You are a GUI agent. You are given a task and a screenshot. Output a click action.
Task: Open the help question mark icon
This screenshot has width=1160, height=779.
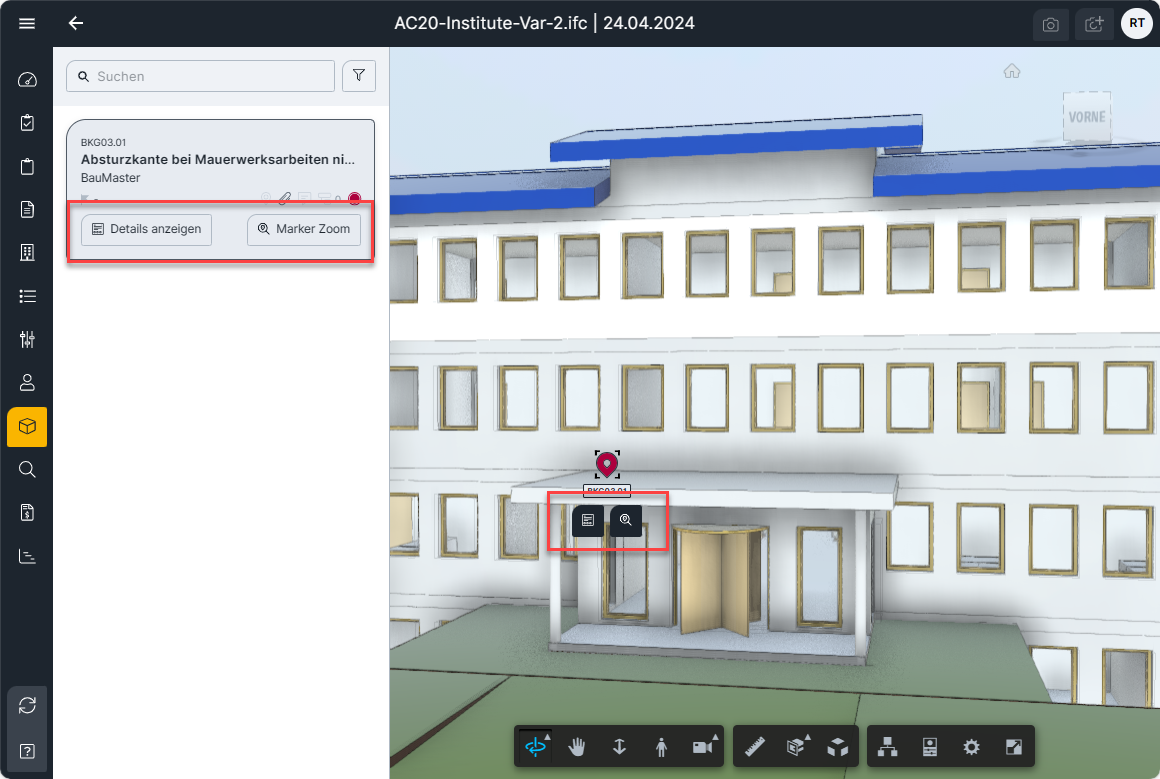point(27,752)
